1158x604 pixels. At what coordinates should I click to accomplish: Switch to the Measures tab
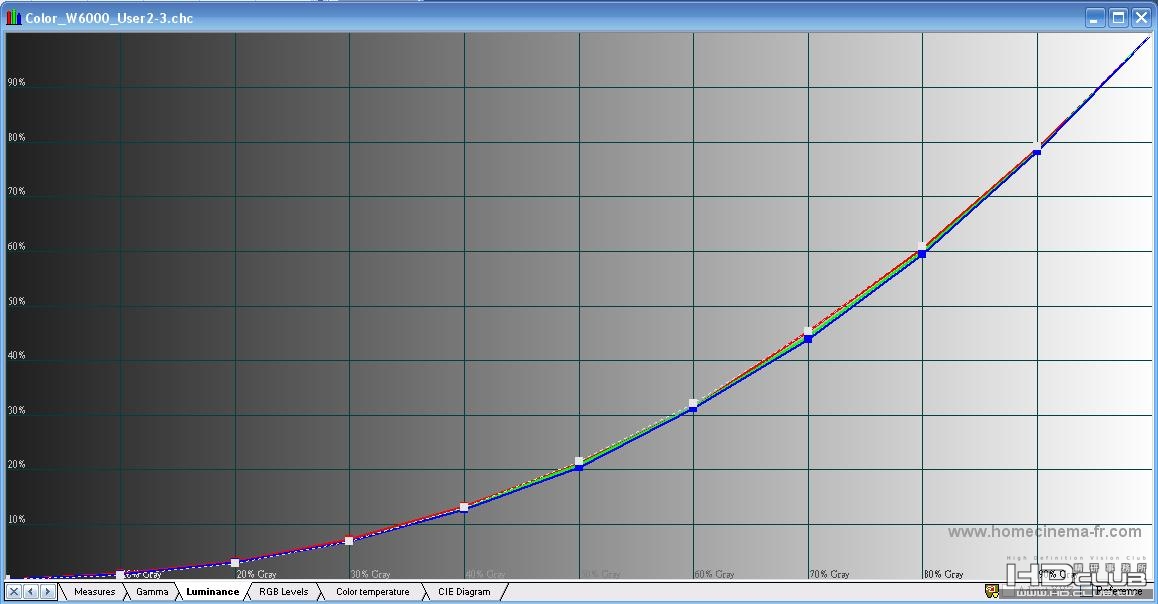pos(95,591)
